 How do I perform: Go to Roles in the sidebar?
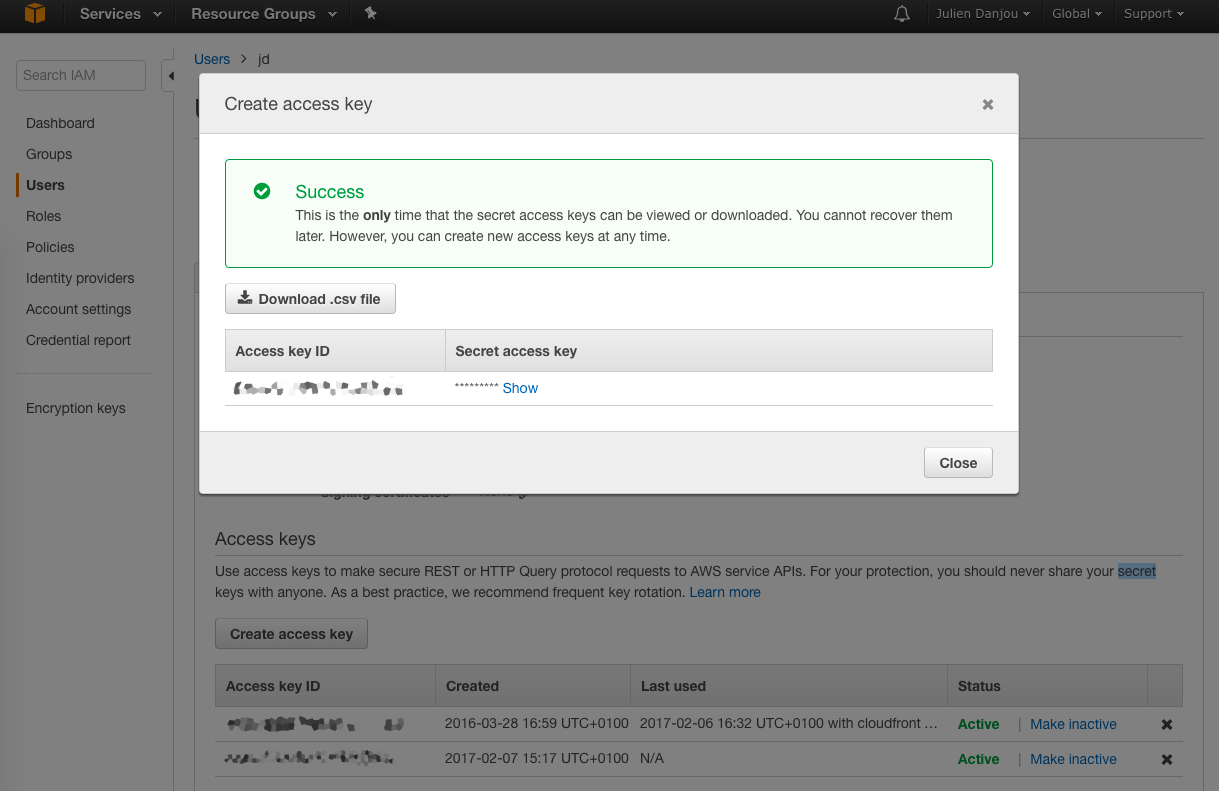click(44, 216)
